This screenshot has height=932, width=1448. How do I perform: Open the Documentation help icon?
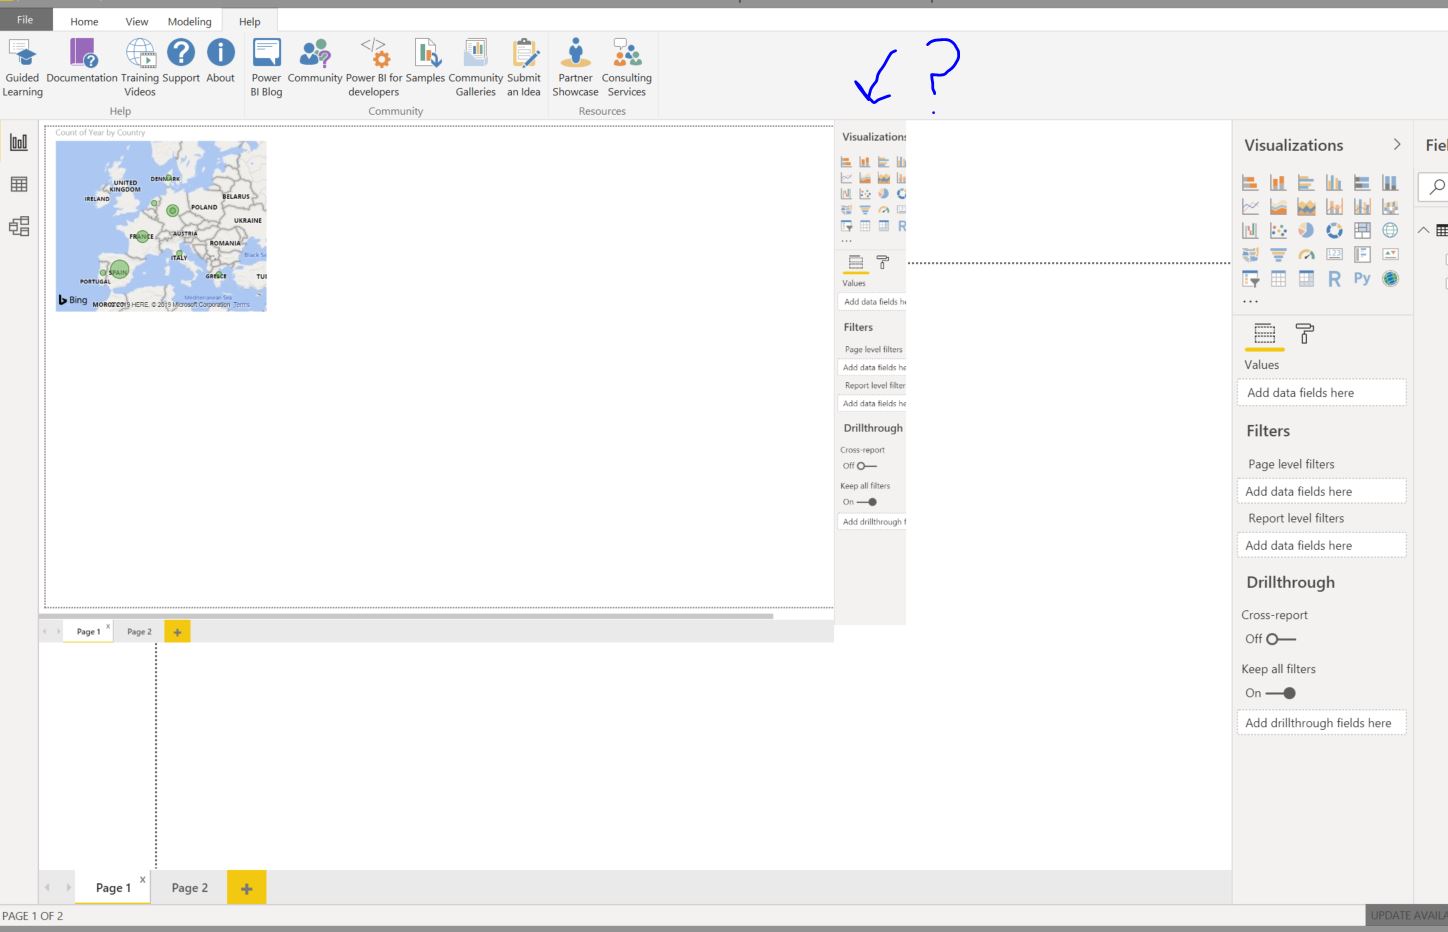pyautogui.click(x=82, y=62)
